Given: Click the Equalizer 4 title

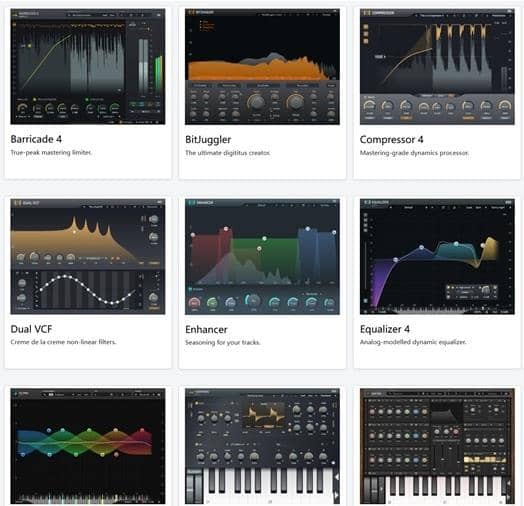Looking at the screenshot, I should click(385, 329).
